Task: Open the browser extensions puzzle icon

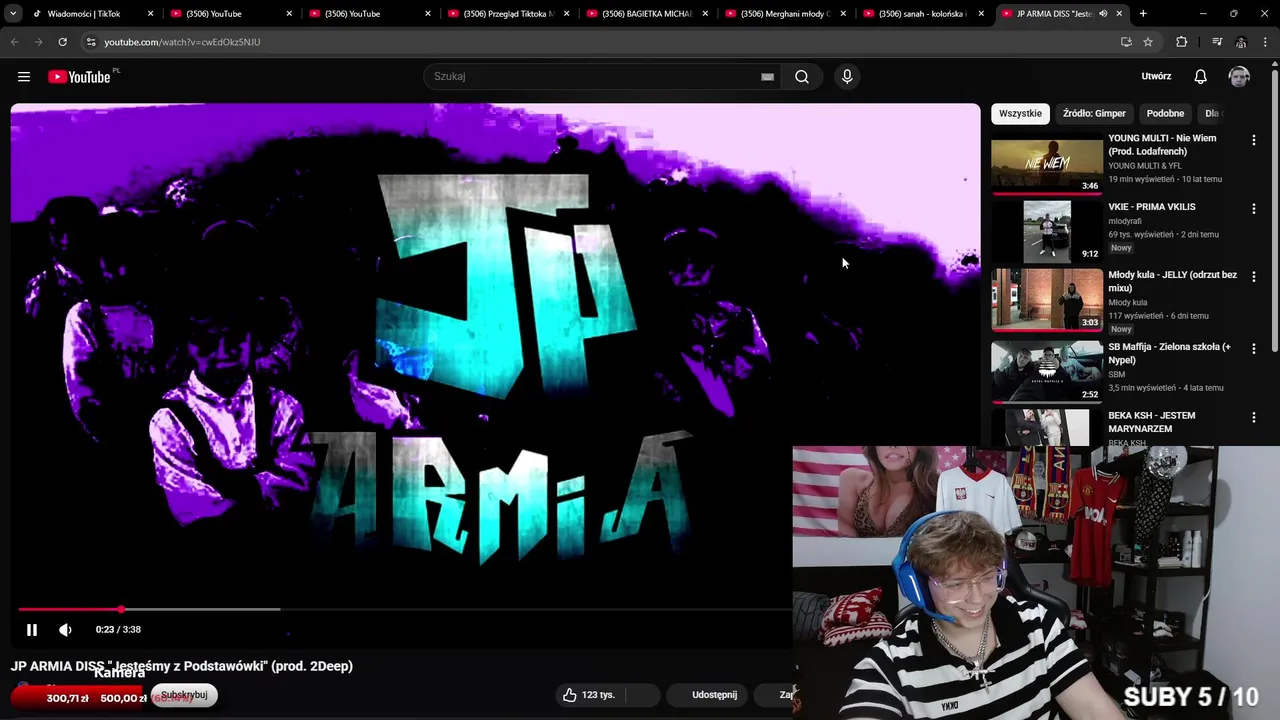Action: tap(1182, 42)
